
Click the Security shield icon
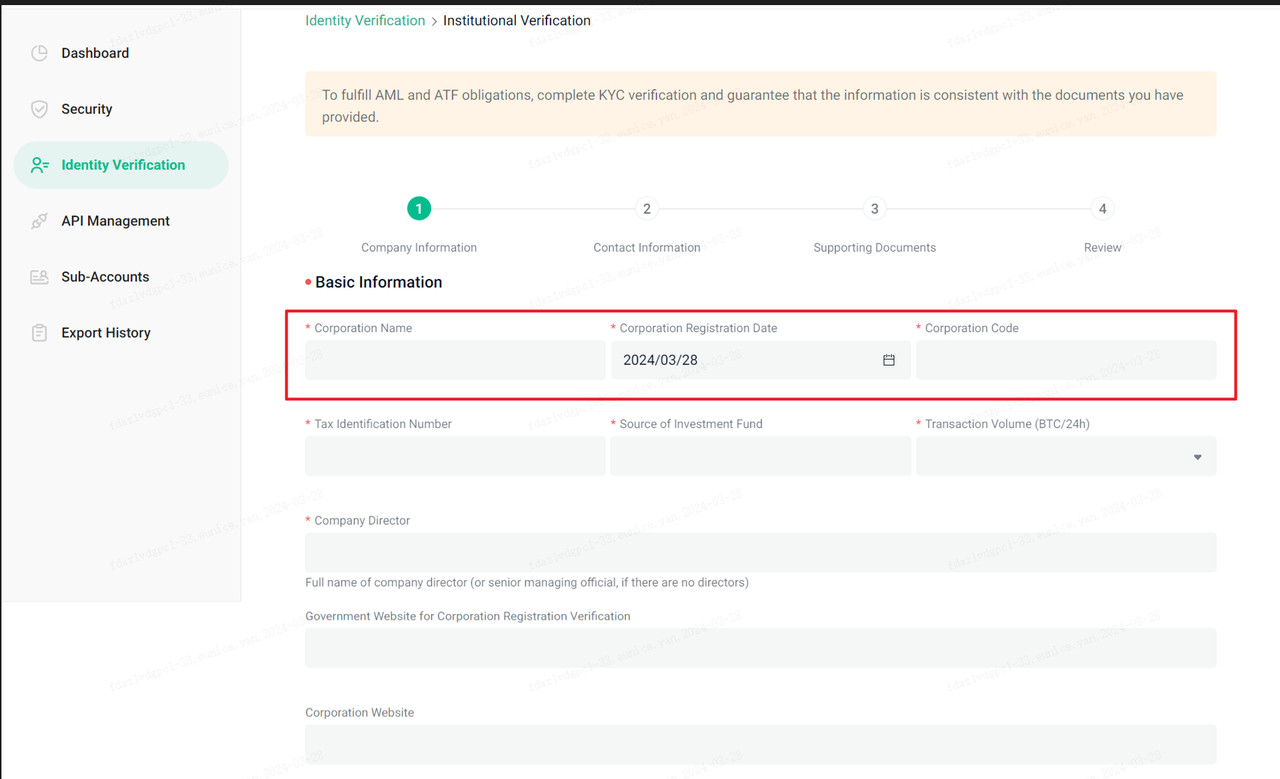[39, 109]
